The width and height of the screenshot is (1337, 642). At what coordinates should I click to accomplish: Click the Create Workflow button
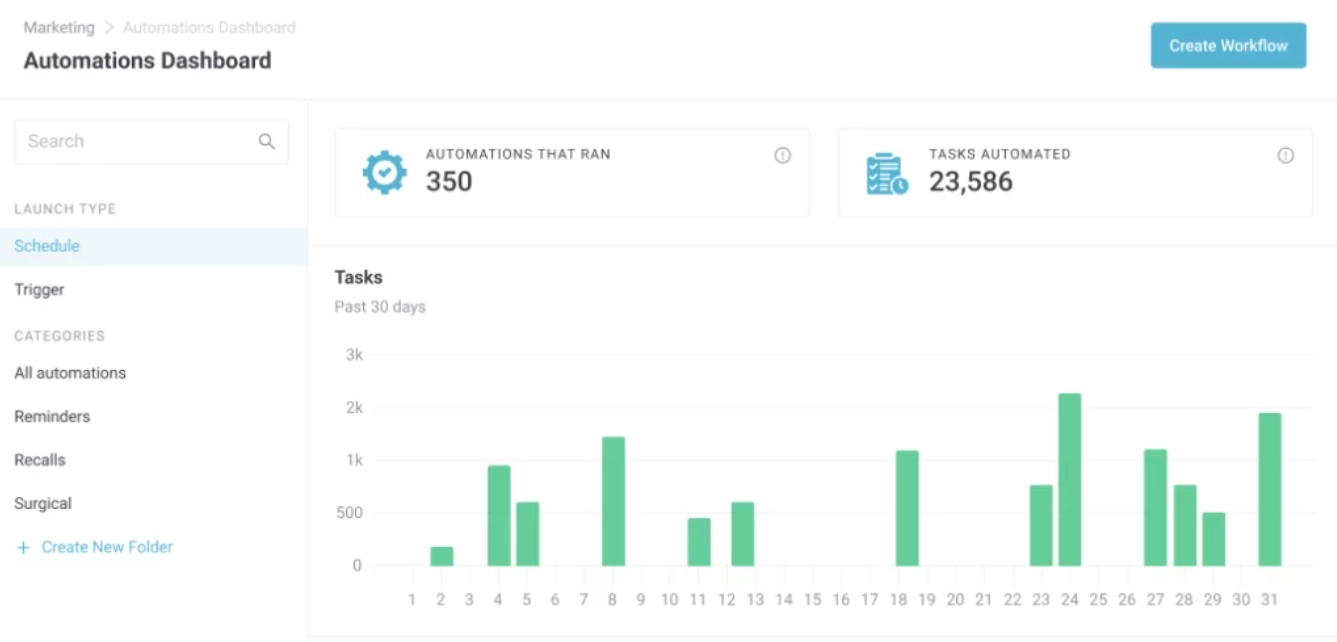pos(1228,45)
